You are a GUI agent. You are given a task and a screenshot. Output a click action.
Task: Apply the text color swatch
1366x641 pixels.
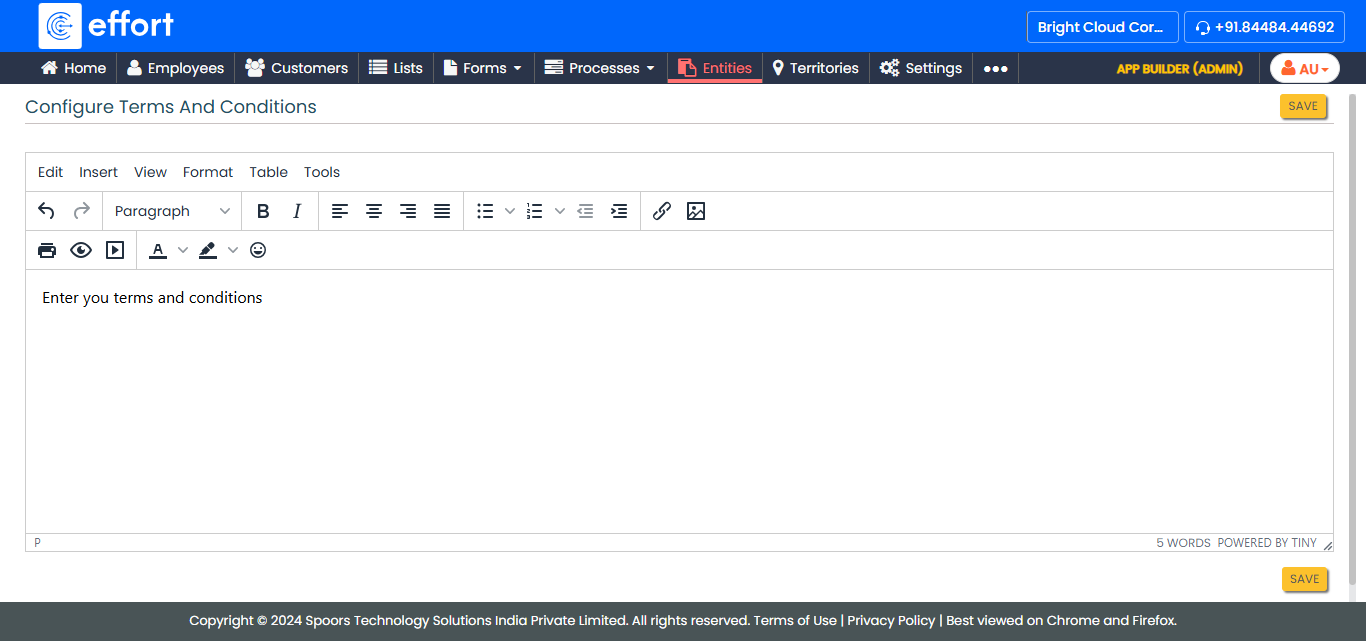tap(158, 250)
